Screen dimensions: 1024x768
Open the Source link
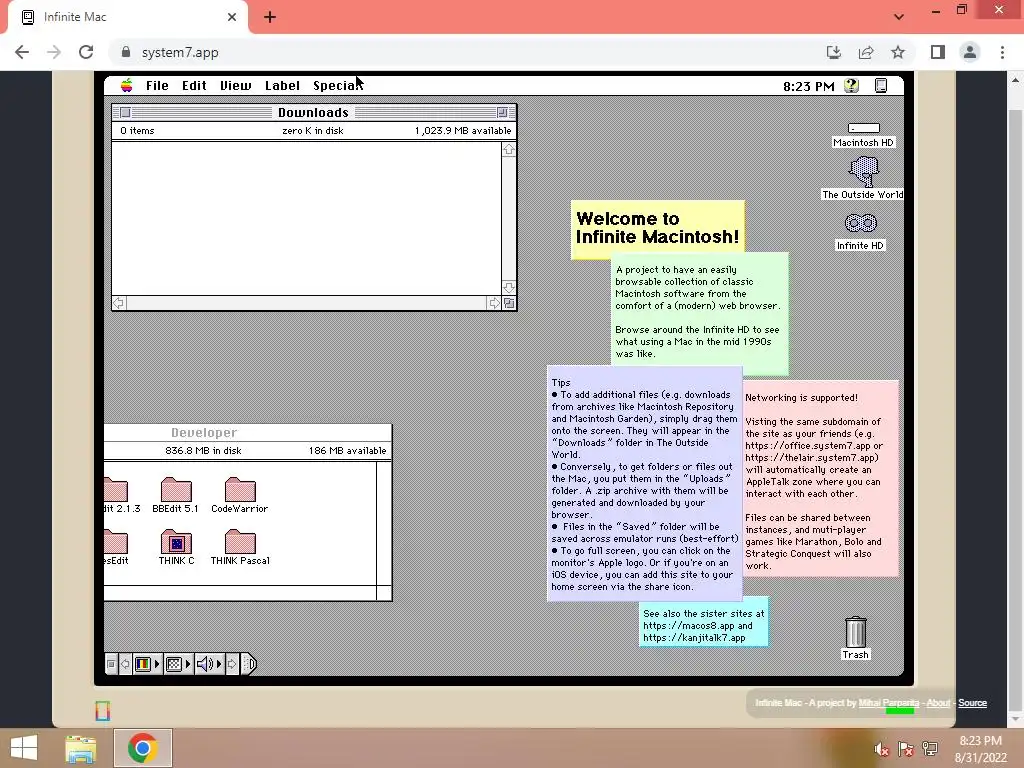tap(972, 703)
